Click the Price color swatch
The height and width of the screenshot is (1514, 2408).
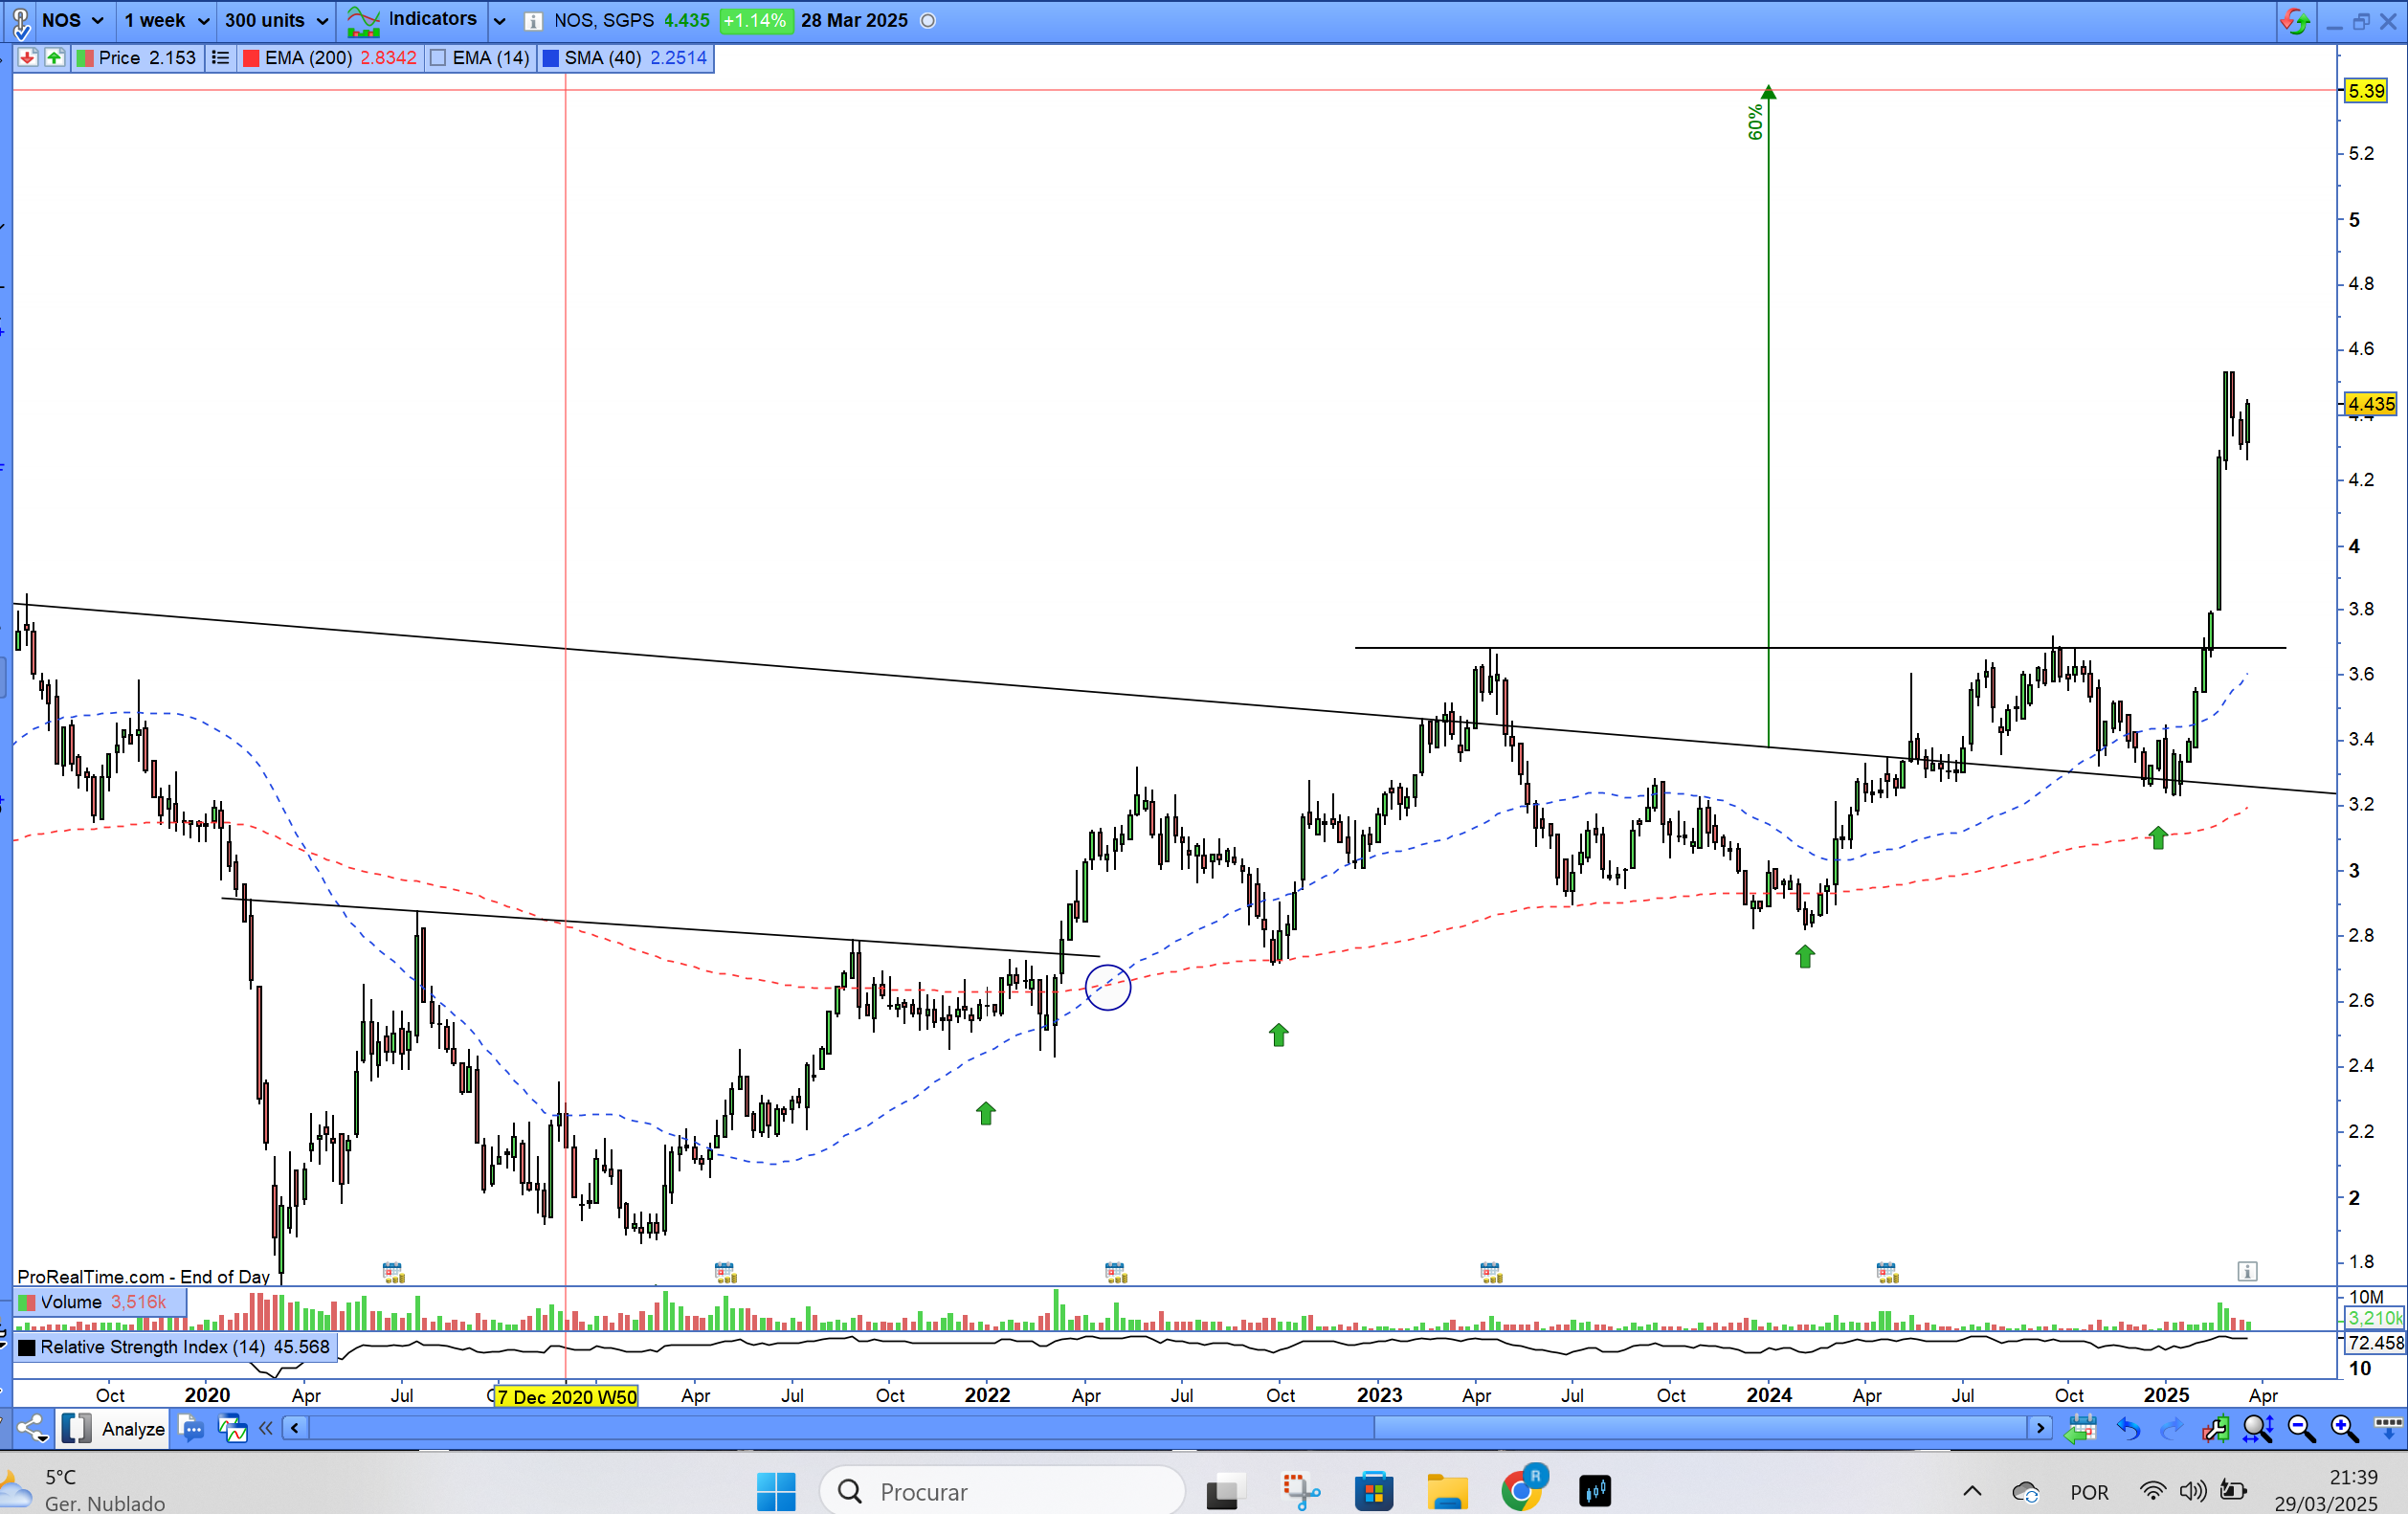point(85,58)
